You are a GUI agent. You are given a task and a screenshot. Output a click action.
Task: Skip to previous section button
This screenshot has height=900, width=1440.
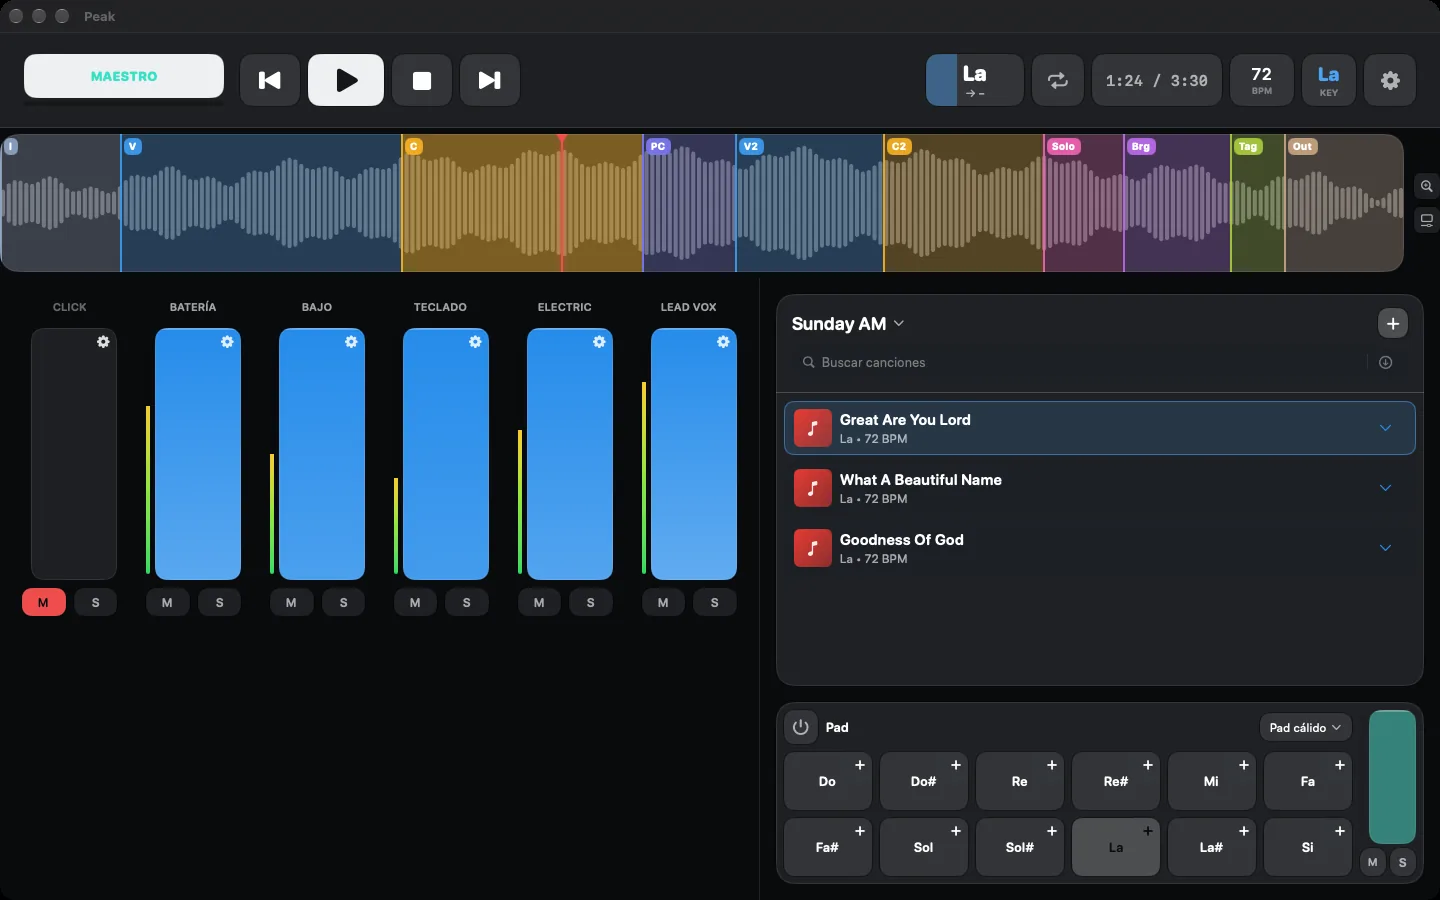pos(270,80)
